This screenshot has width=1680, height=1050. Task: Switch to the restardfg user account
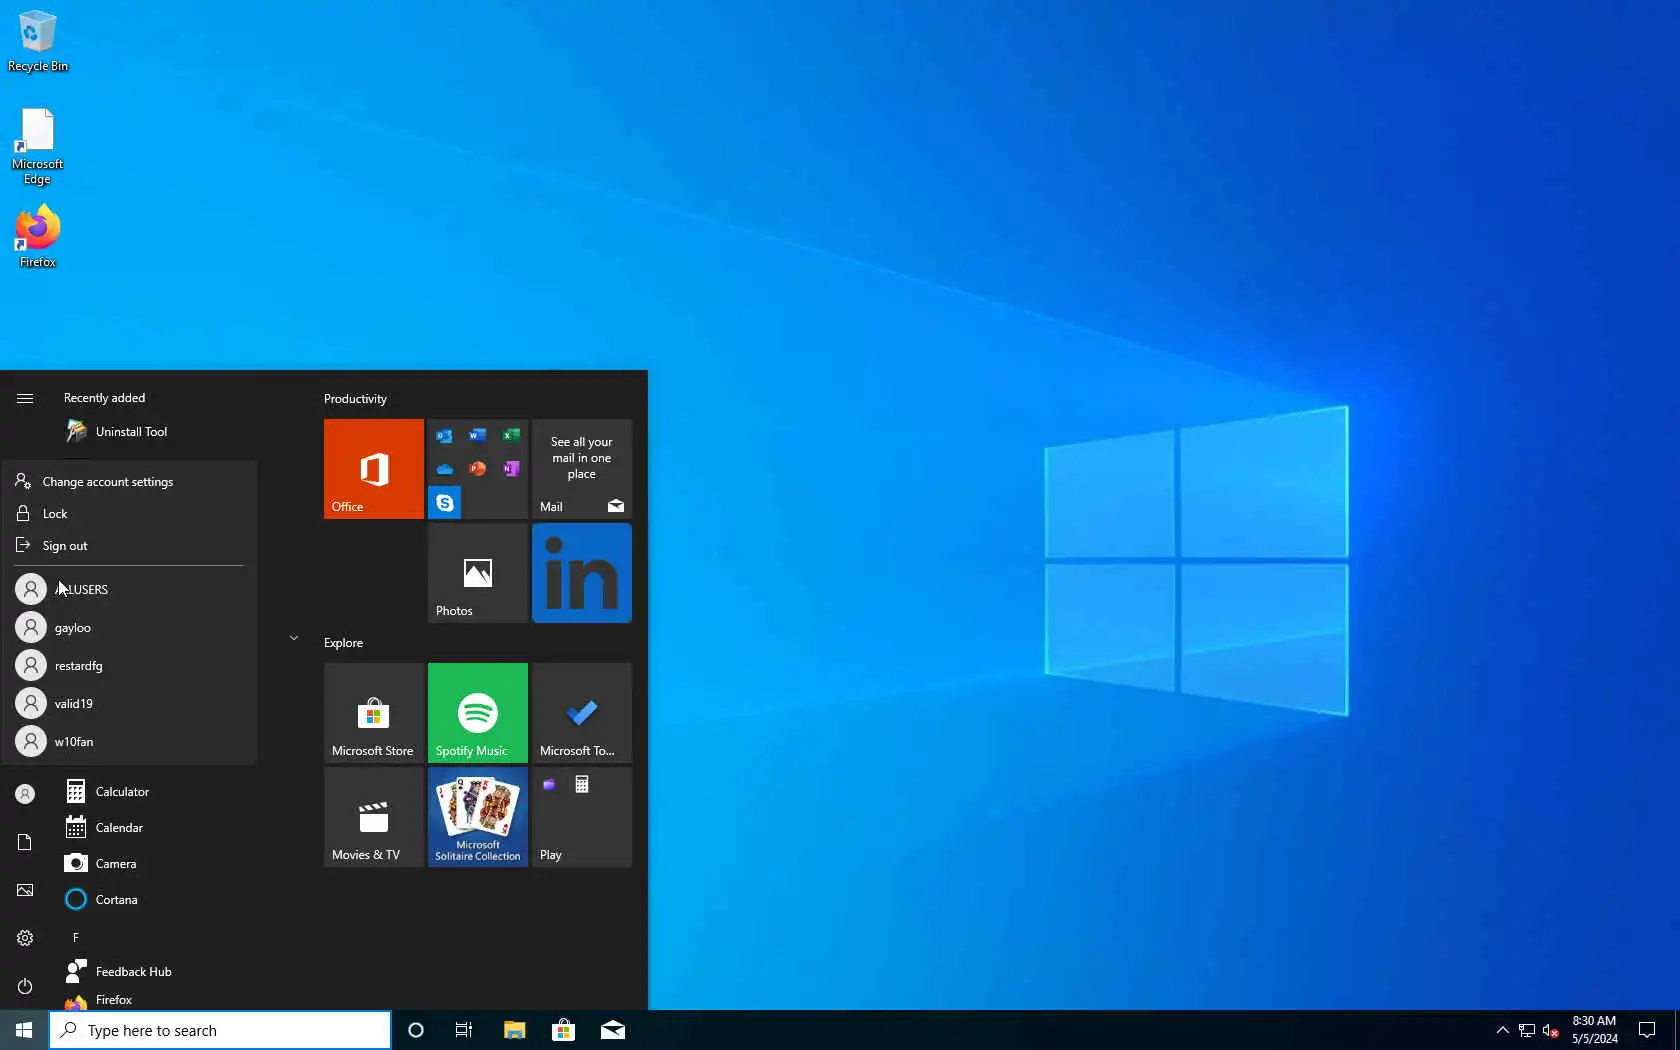[x=130, y=665]
